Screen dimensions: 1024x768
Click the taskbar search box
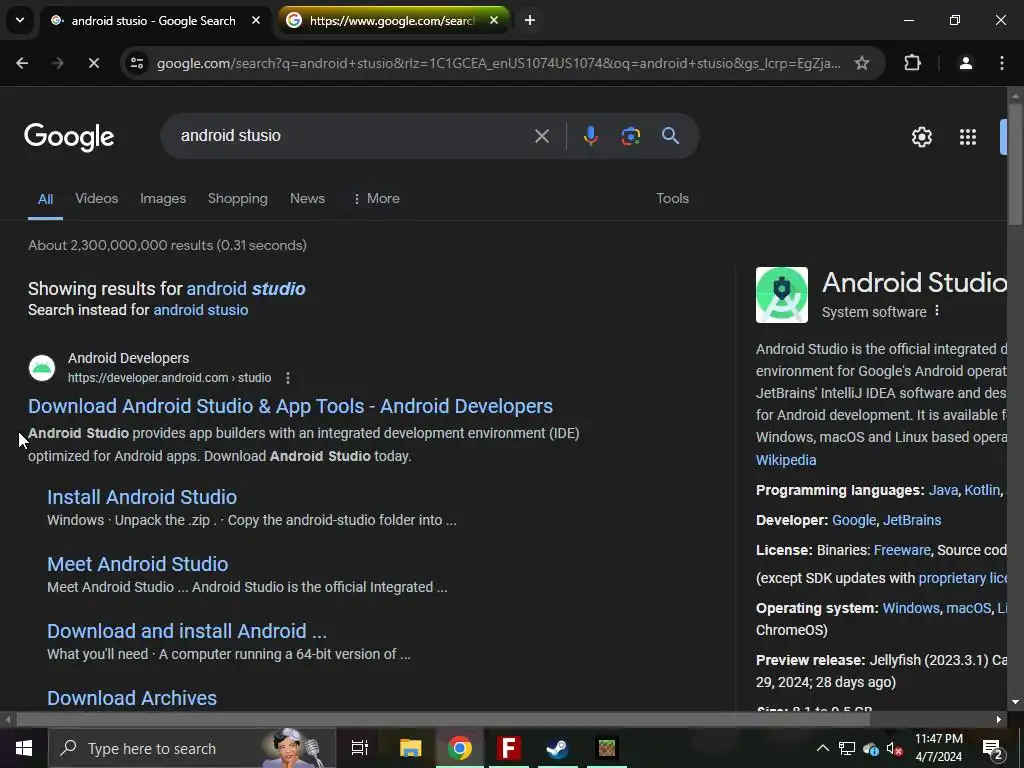coord(192,748)
